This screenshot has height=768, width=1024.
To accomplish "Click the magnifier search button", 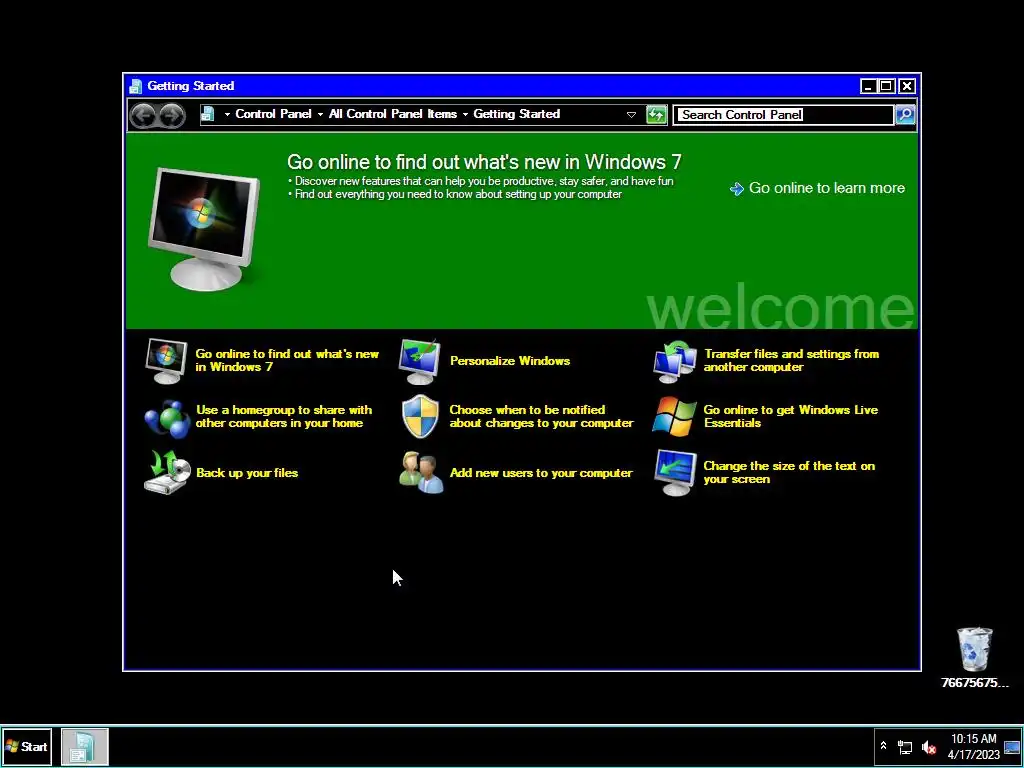I will coord(904,115).
